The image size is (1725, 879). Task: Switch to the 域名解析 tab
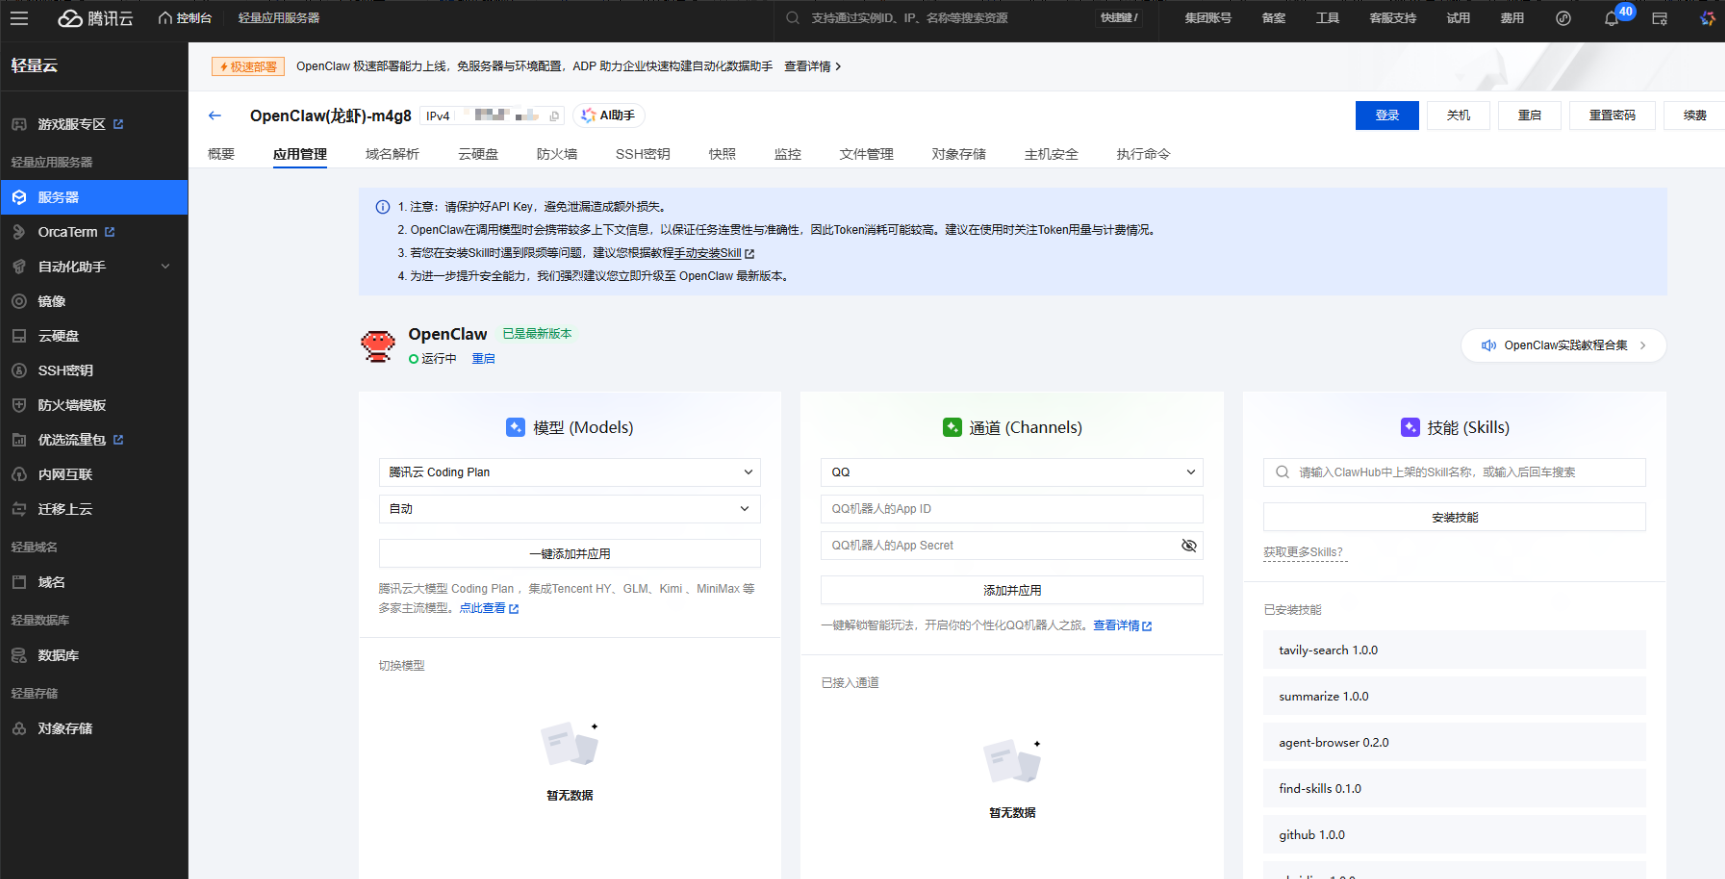pyautogui.click(x=392, y=154)
